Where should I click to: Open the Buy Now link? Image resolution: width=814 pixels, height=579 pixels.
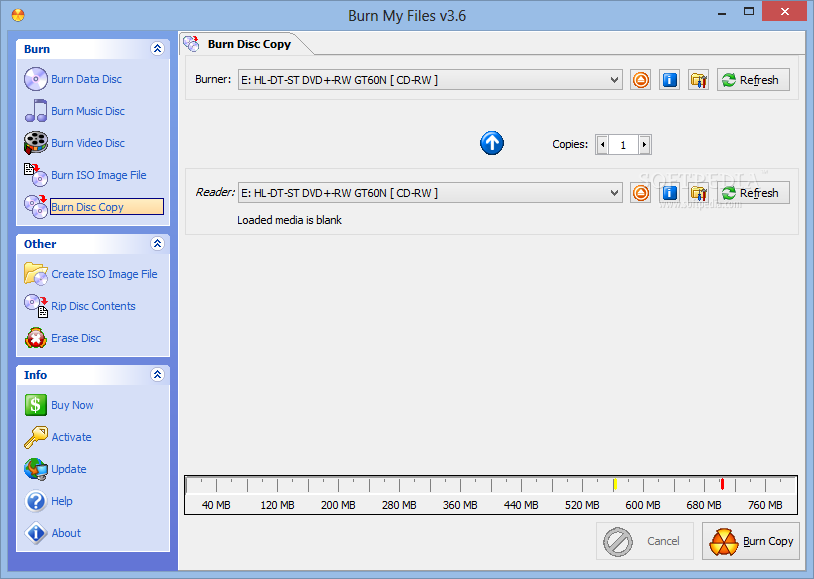72,405
